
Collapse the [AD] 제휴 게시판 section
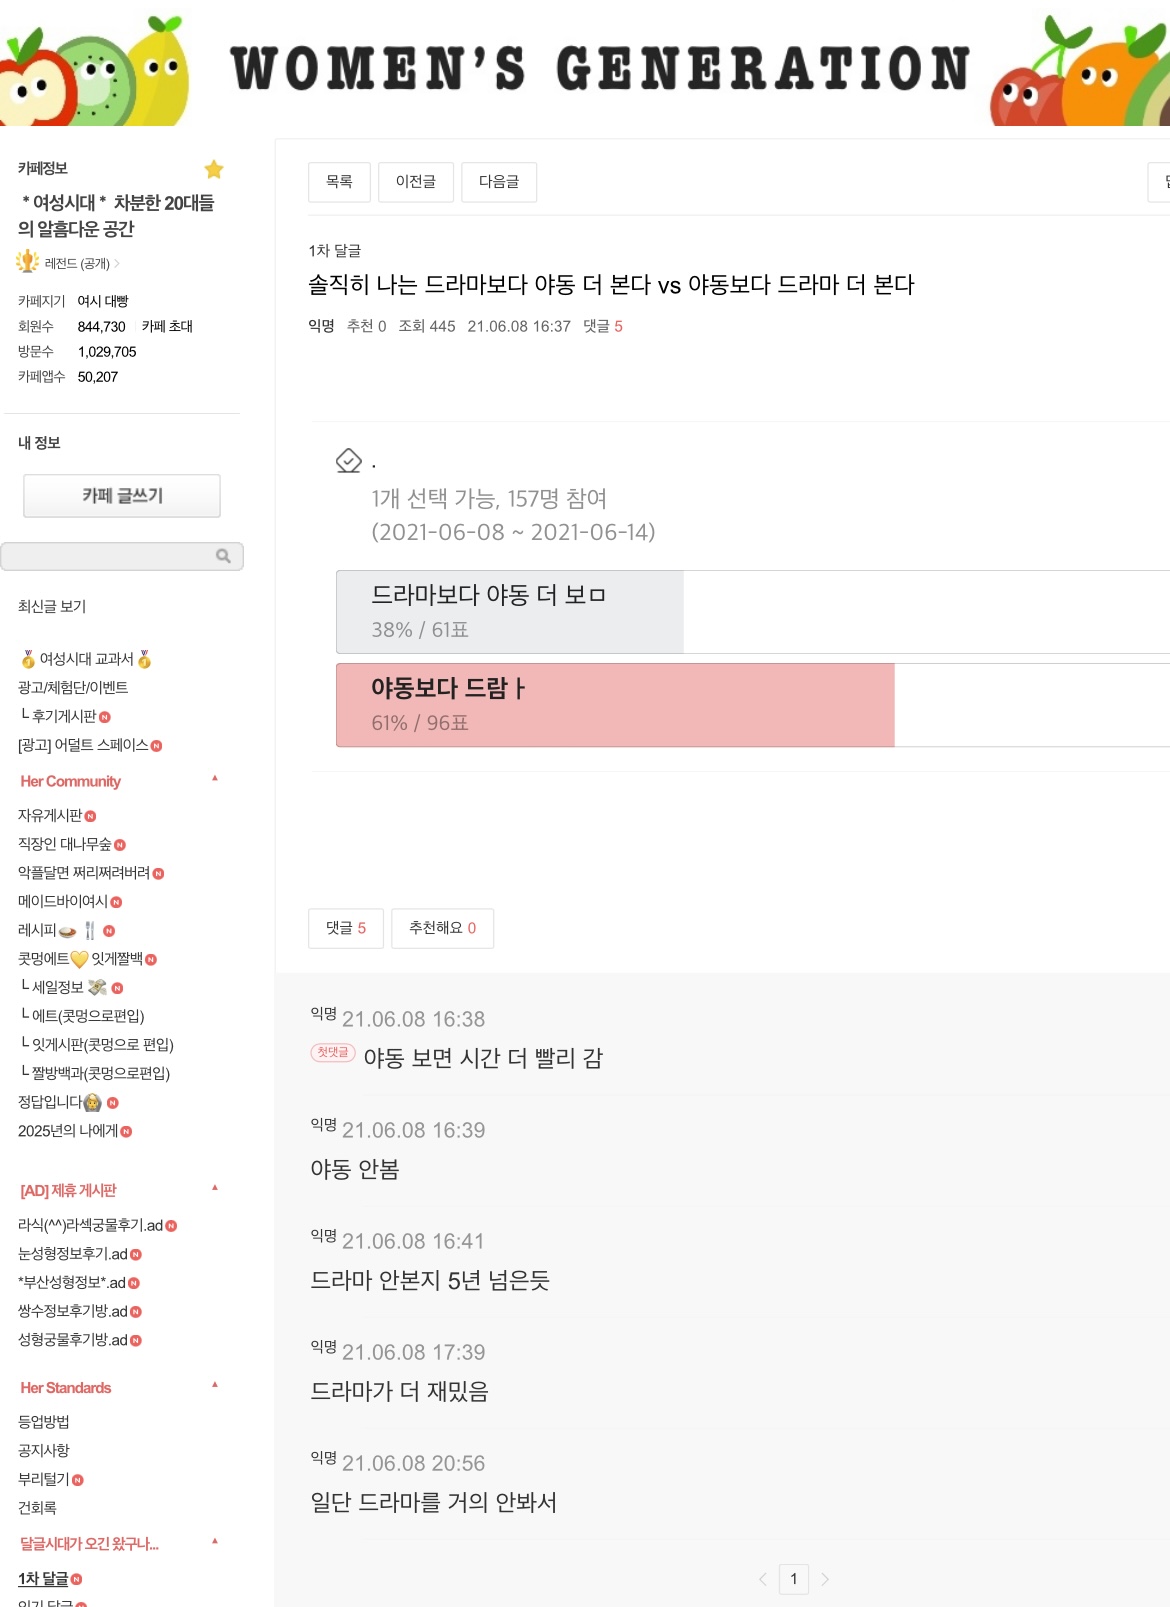pos(214,1188)
